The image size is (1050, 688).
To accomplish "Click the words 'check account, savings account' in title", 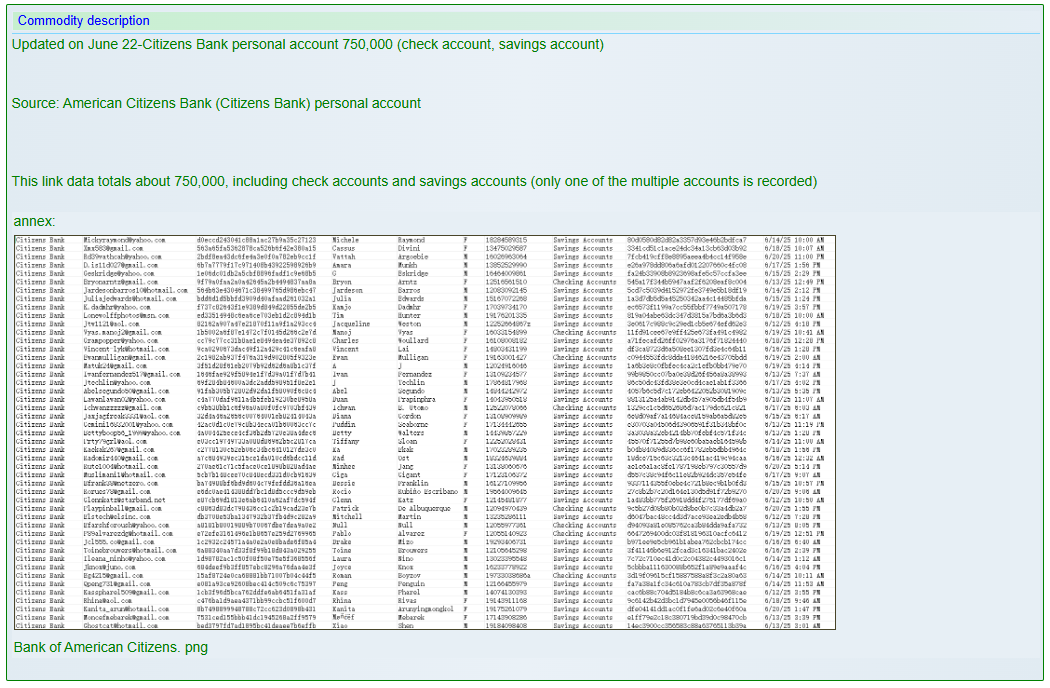I will click(x=502, y=44).
